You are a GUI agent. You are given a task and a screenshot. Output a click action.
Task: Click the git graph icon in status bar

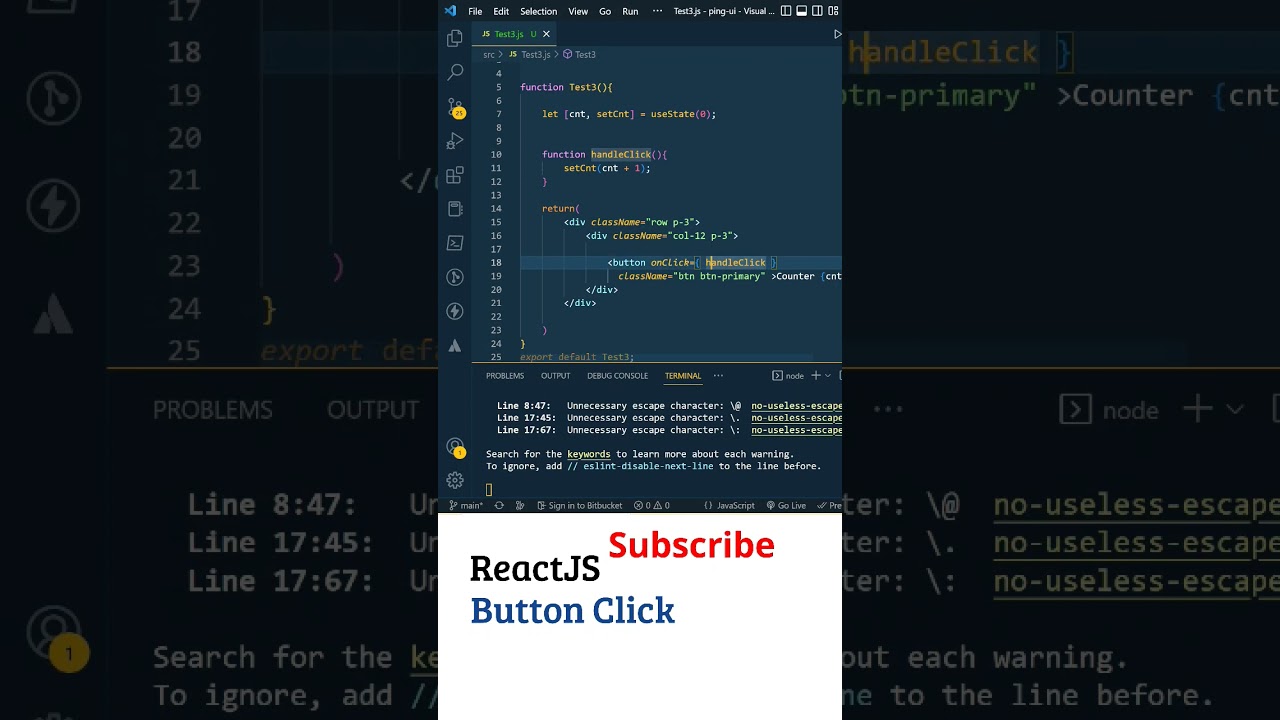click(519, 506)
